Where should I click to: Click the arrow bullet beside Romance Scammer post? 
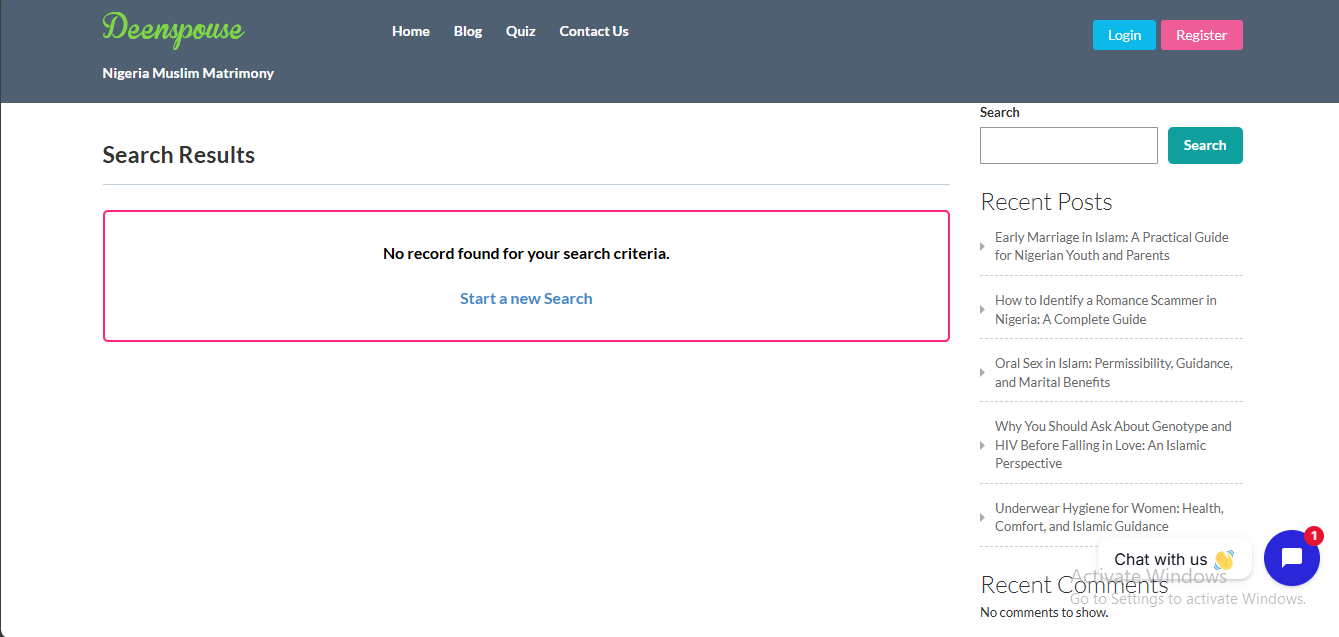tap(982, 310)
